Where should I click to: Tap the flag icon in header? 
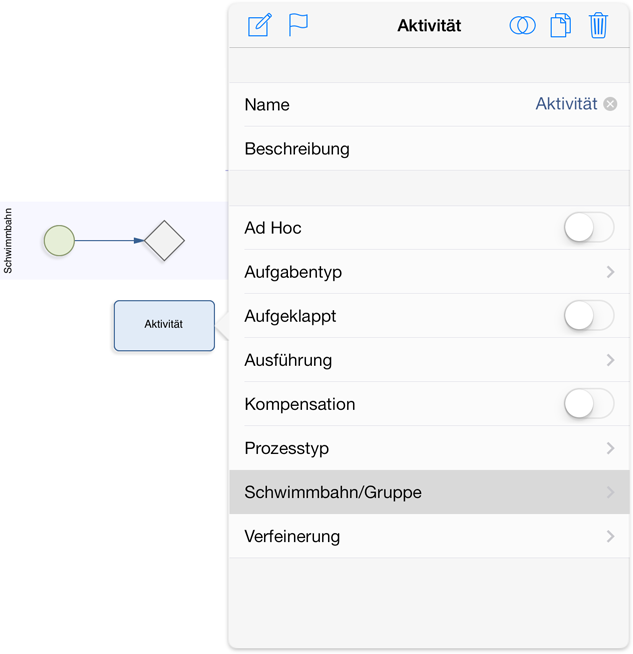click(x=298, y=25)
